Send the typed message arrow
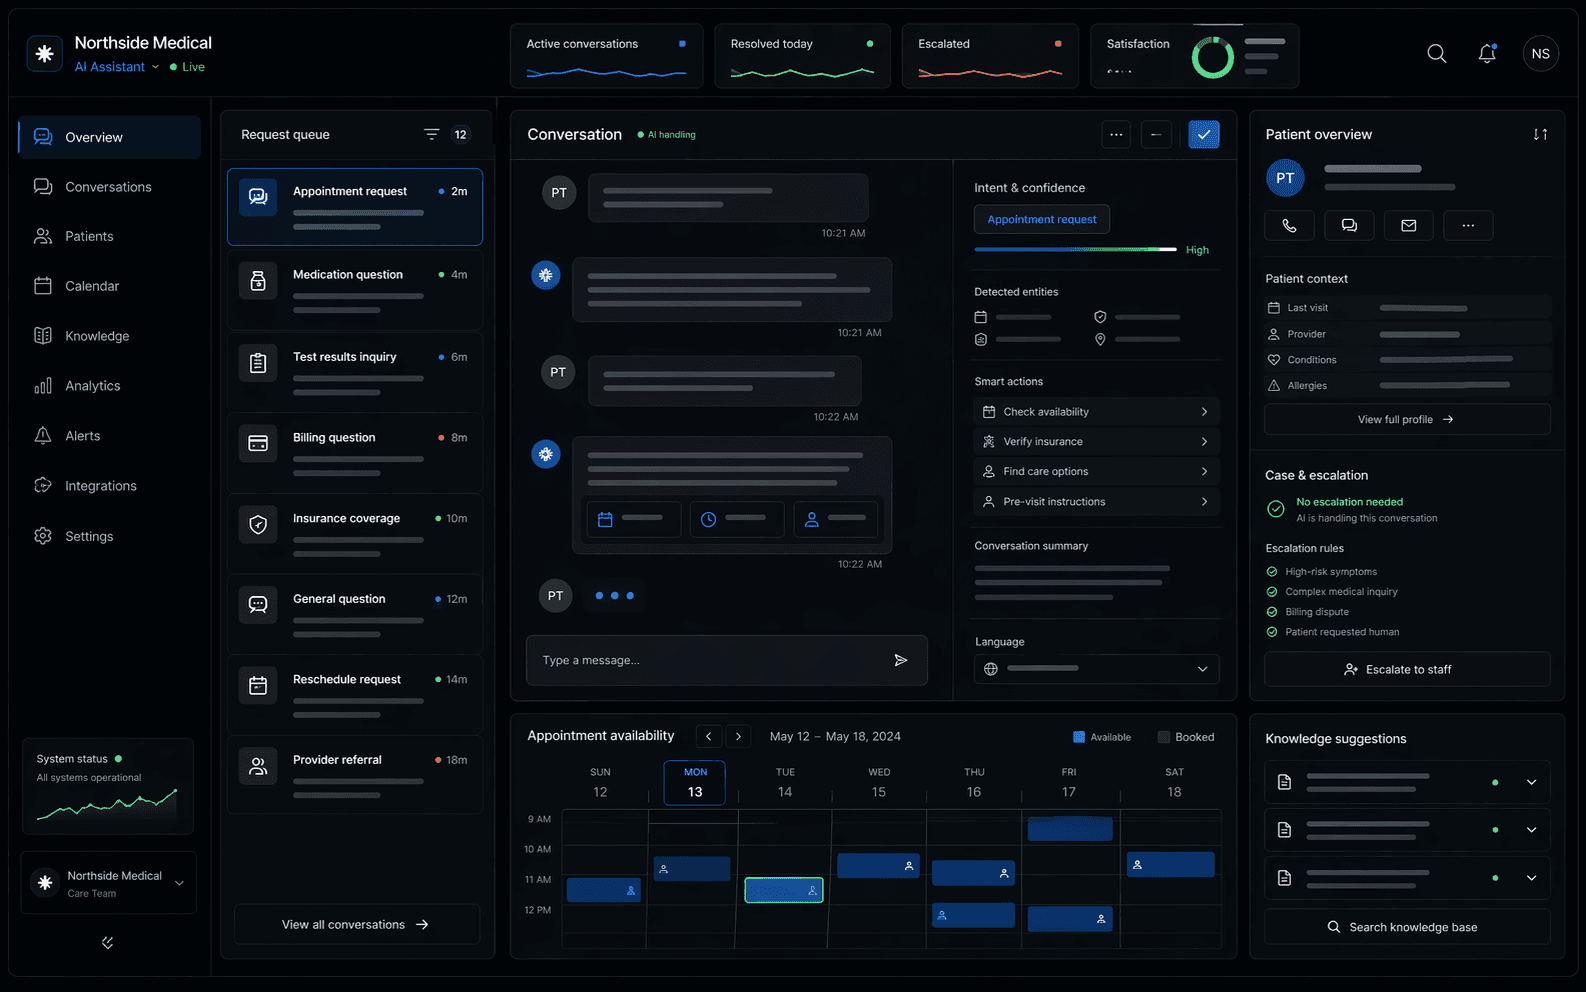Viewport: 1586px width, 992px height. pyautogui.click(x=901, y=660)
